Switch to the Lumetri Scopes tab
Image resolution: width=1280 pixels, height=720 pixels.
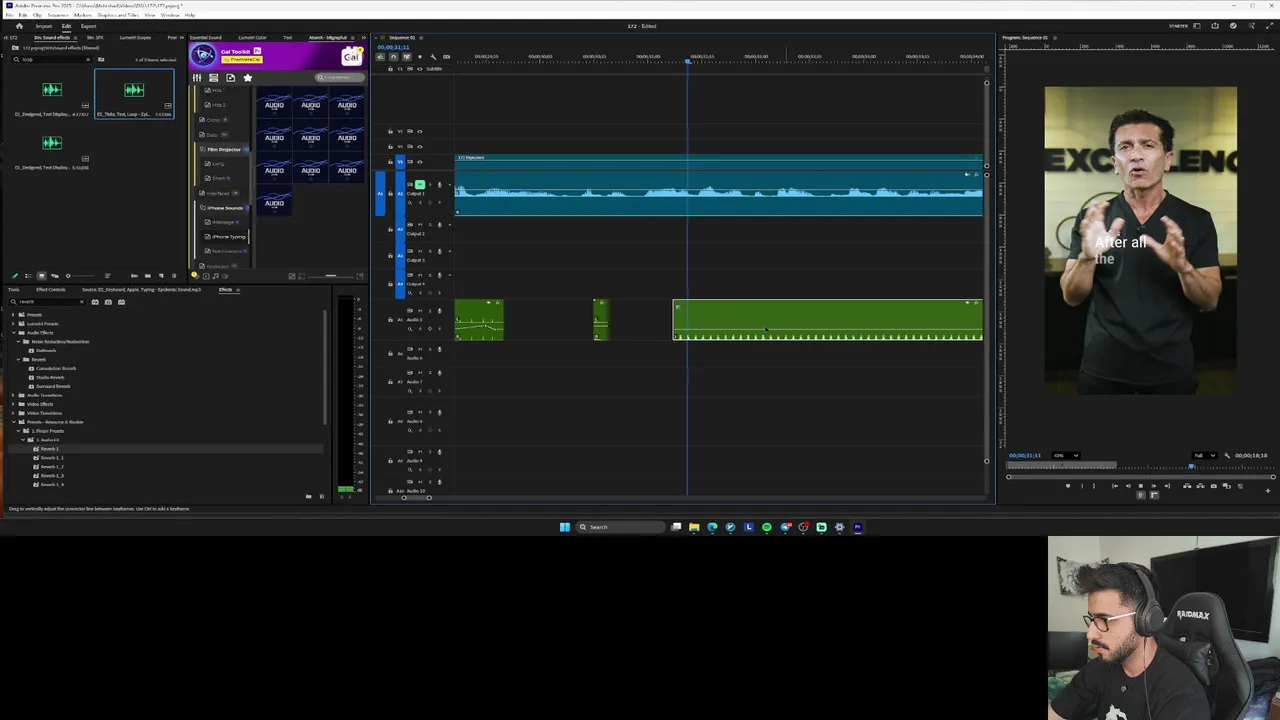[135, 38]
